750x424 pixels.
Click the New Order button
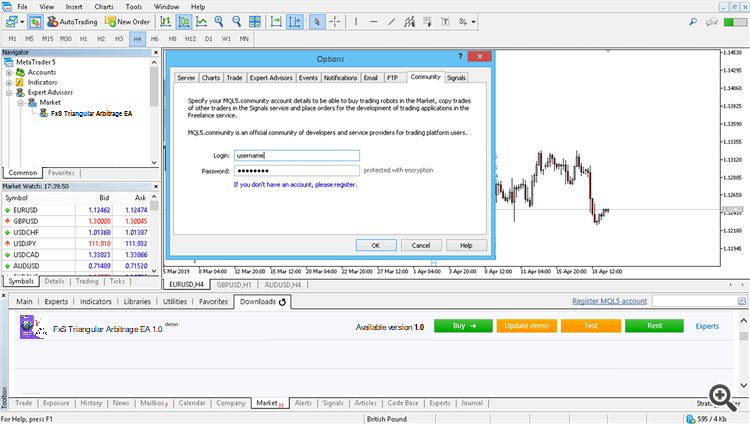coord(127,22)
